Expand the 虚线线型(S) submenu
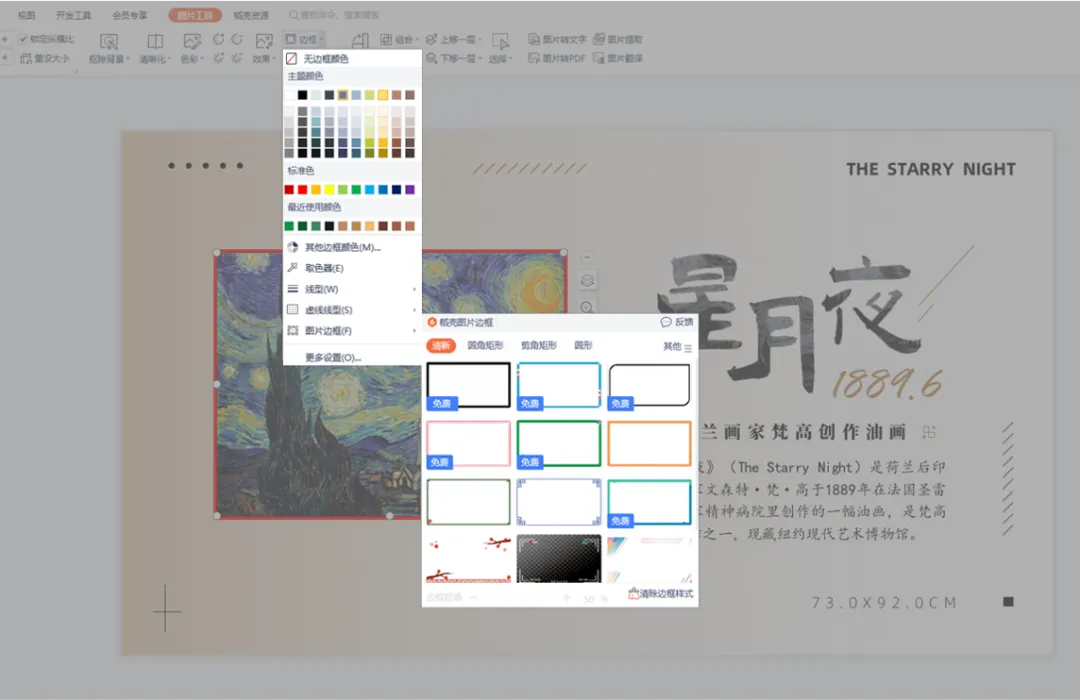The image size is (1080, 700). tap(352, 310)
